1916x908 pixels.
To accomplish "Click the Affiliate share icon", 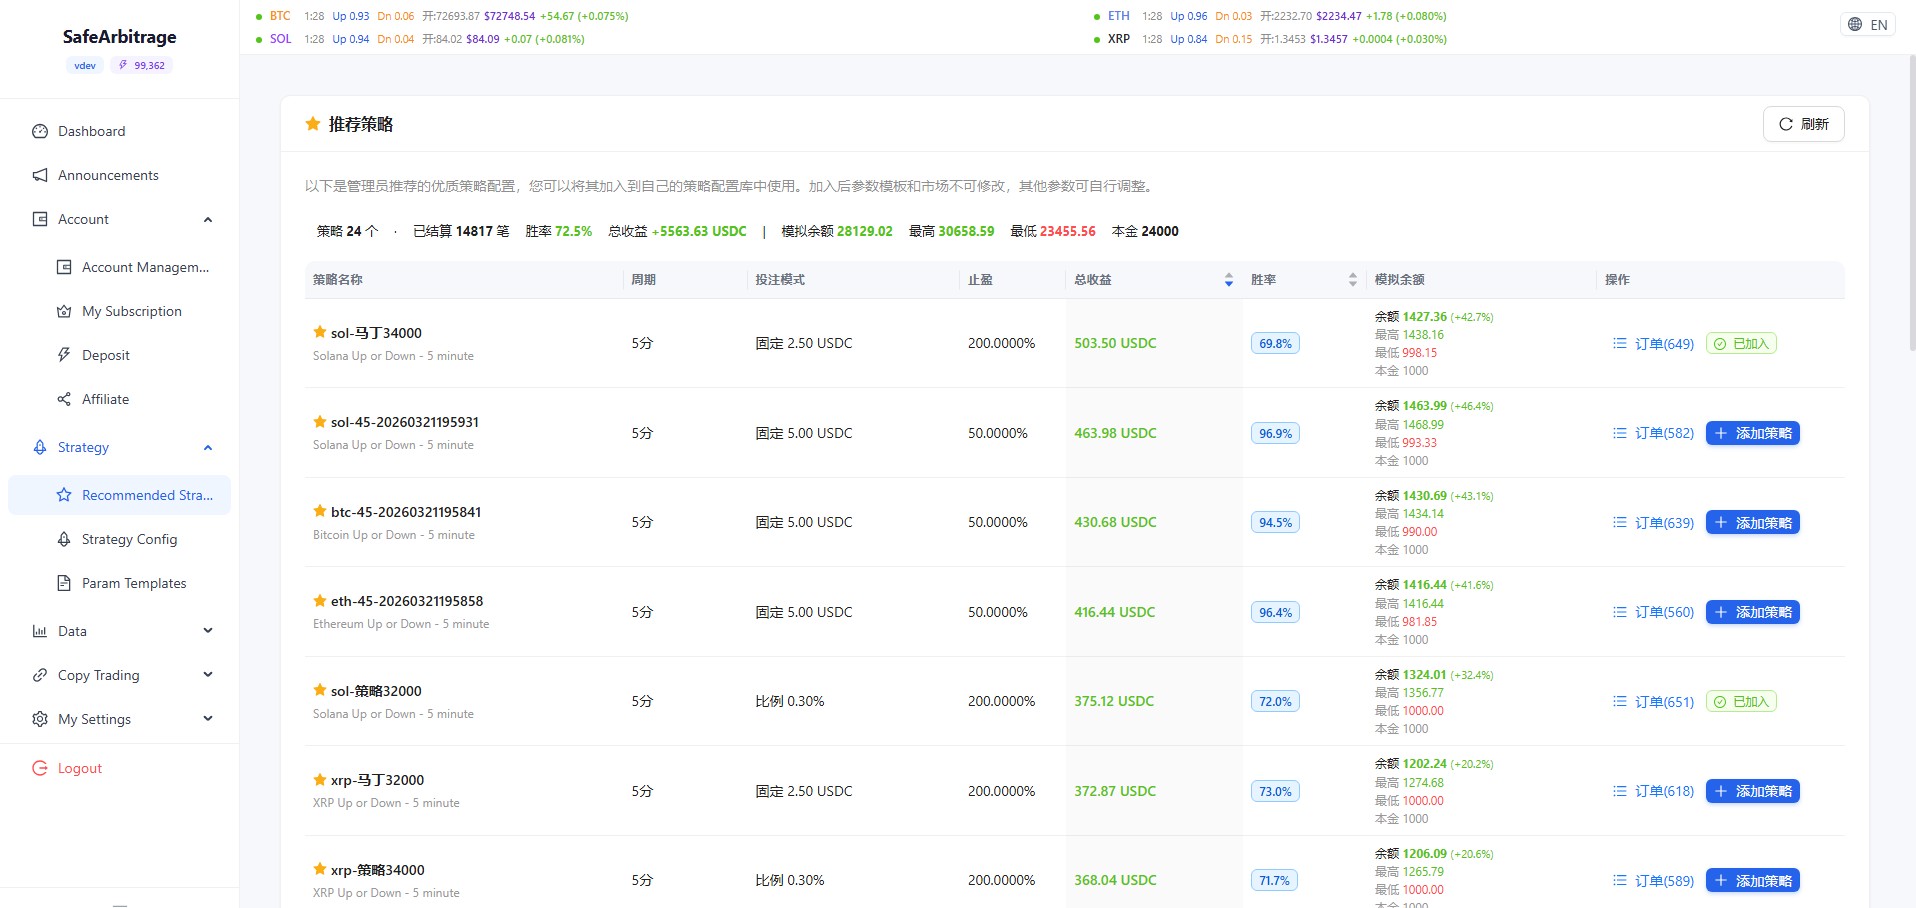I will [64, 399].
